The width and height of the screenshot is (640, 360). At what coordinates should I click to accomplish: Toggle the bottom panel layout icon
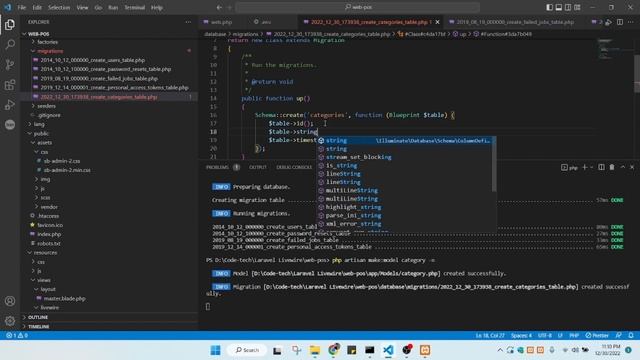[559, 7]
